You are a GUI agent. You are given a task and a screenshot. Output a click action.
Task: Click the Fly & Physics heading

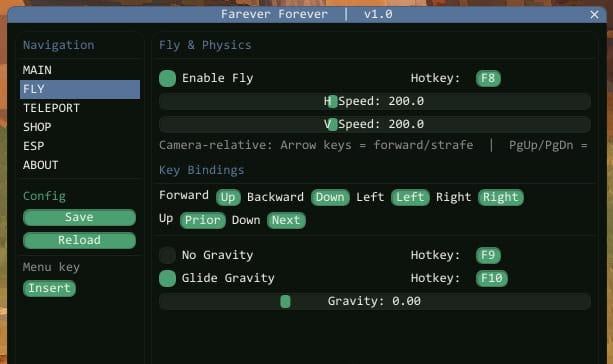coord(205,45)
